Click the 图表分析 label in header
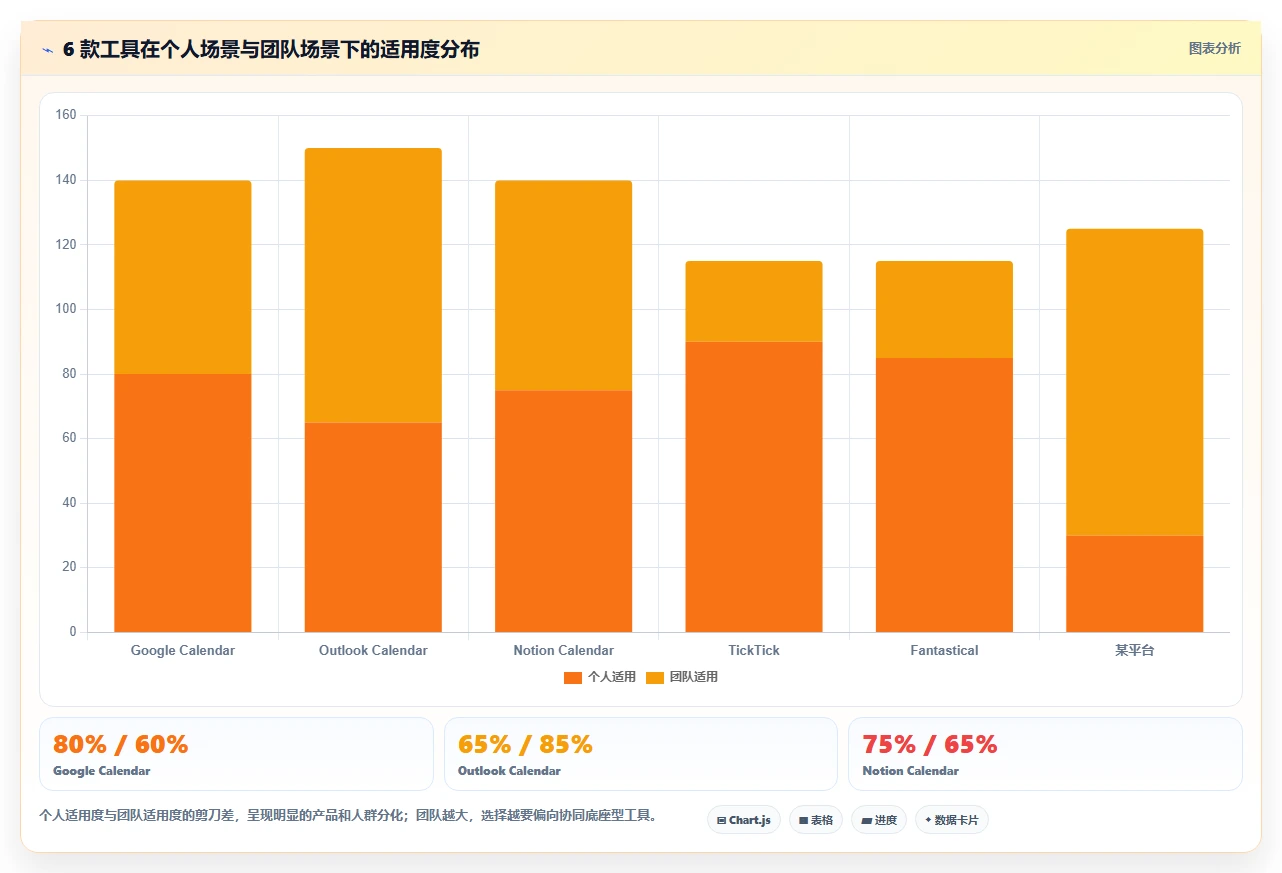The height and width of the screenshot is (873, 1282). pos(1214,49)
